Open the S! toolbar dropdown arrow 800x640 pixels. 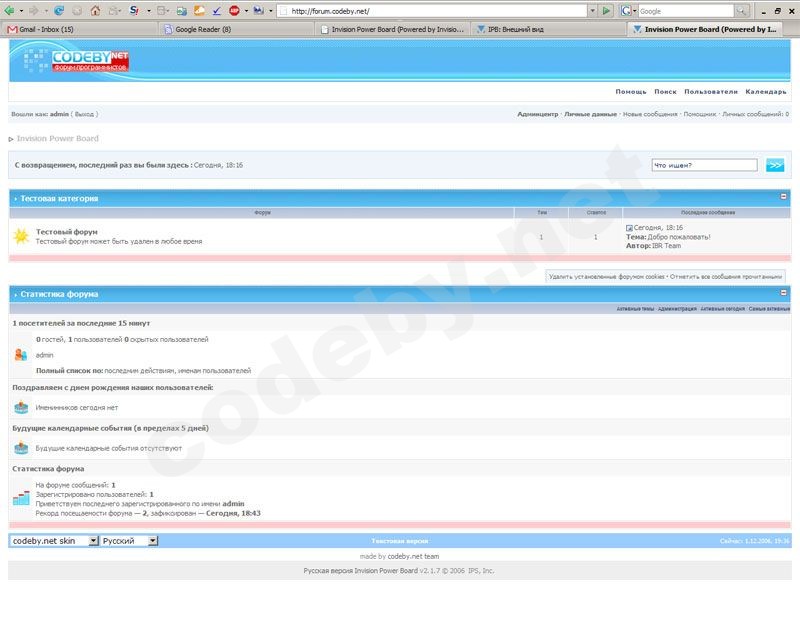tap(148, 11)
